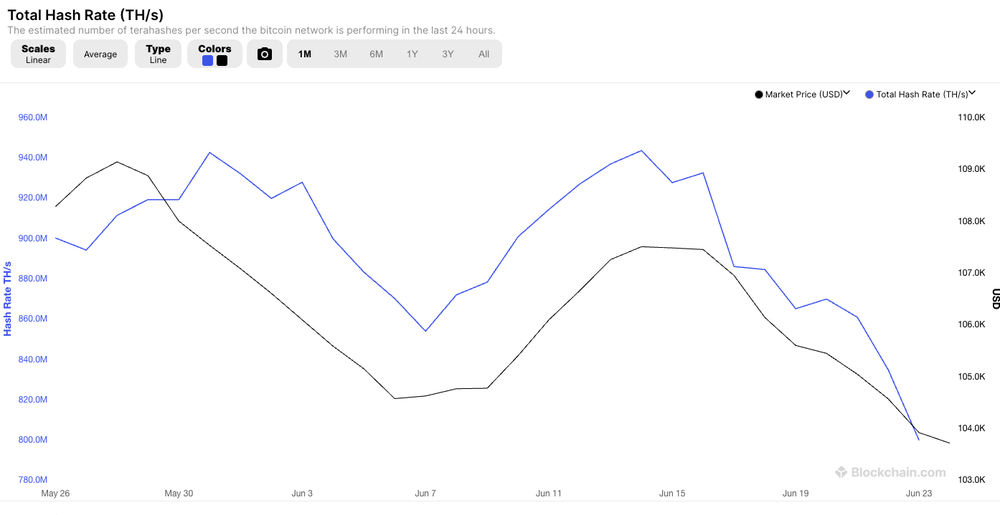1000x515 pixels.
Task: Click the camera screenshot icon
Action: pyautogui.click(x=265, y=54)
